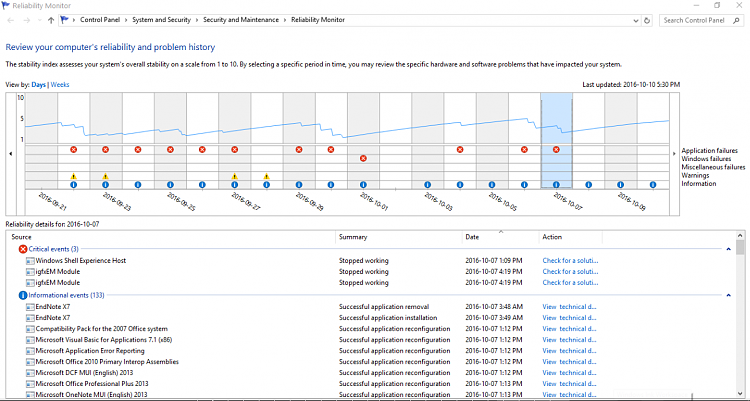Check for a solution for Windows Shell Experience Host
This screenshot has width=750, height=401.
click(569, 260)
